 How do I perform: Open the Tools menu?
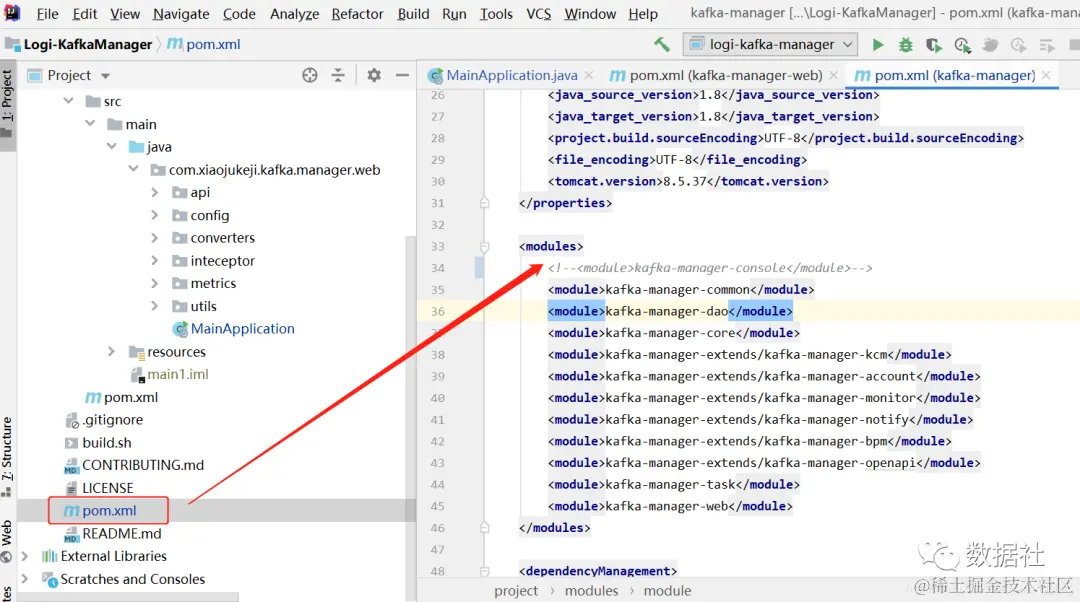pyautogui.click(x=496, y=14)
